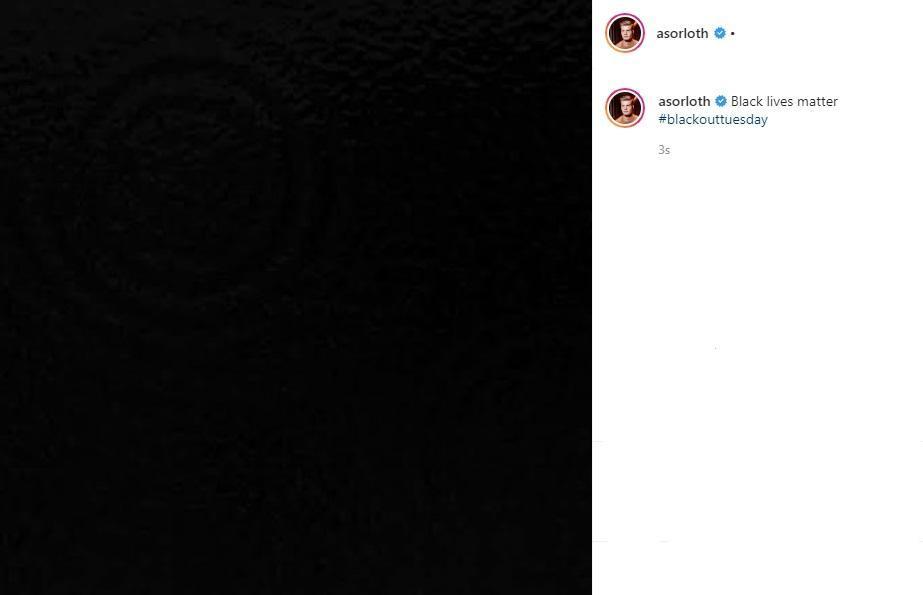Screen dimensions: 923x595
Task: Click the dot separator after the header badge
Action: (x=732, y=34)
